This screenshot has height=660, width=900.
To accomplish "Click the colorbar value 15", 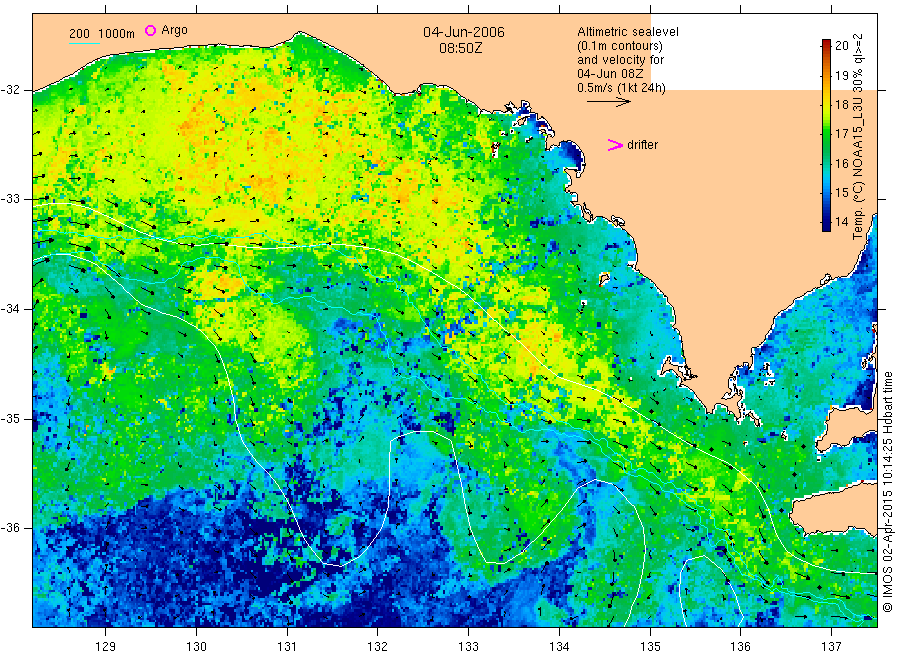I will pyautogui.click(x=841, y=193).
